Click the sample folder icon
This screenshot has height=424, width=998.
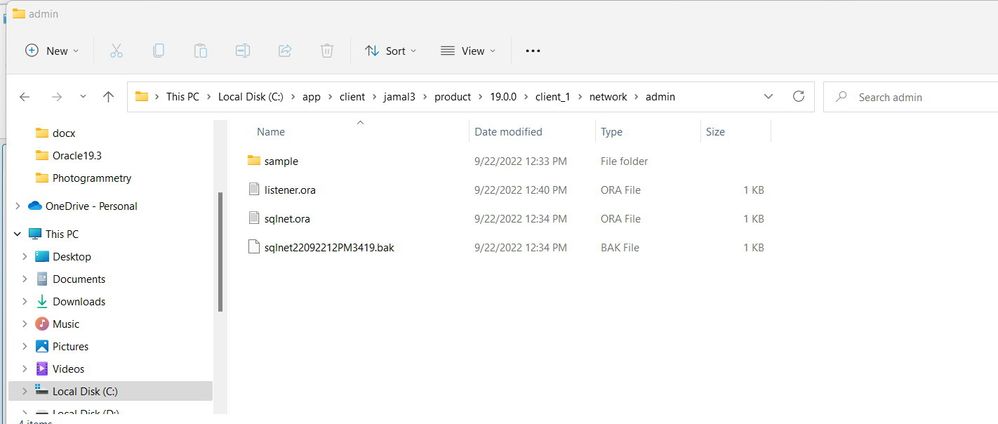coord(254,160)
